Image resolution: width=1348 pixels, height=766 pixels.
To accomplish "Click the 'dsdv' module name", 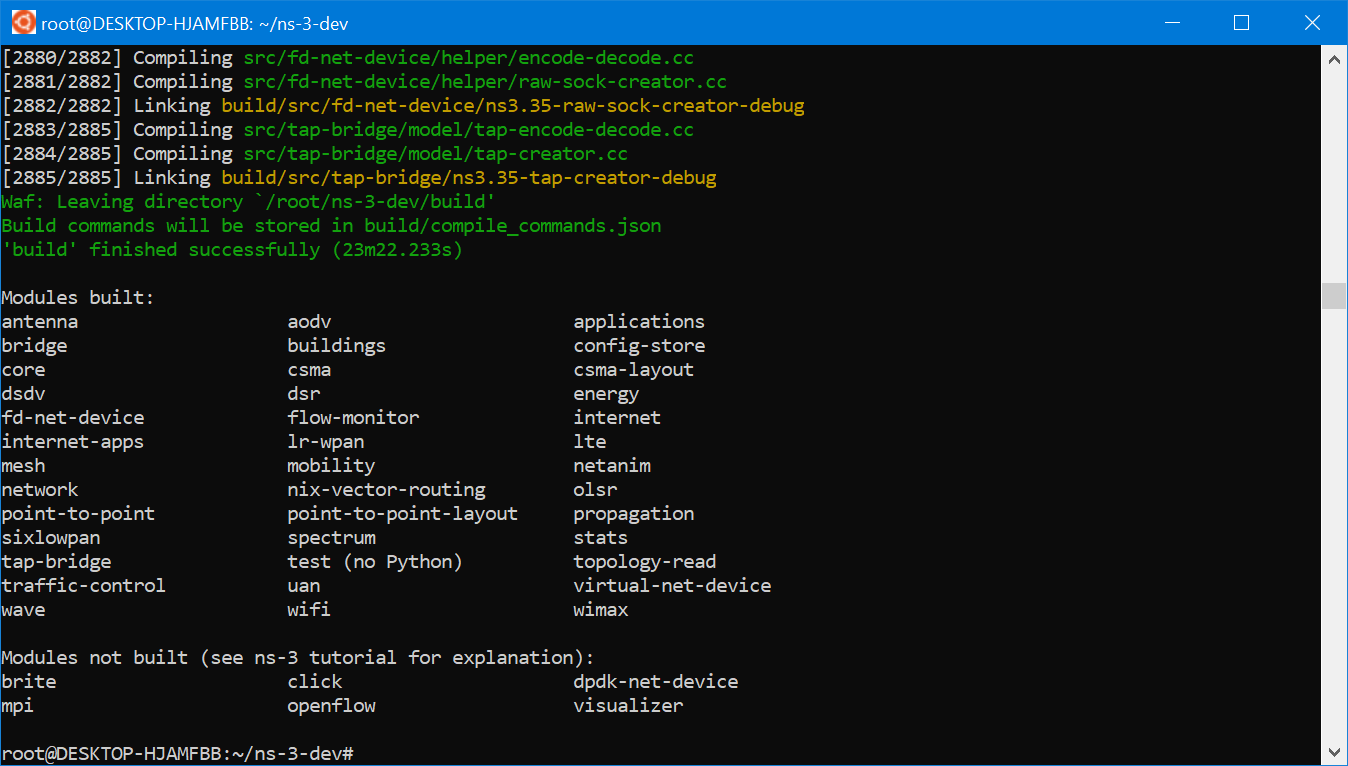I will click(x=24, y=394).
